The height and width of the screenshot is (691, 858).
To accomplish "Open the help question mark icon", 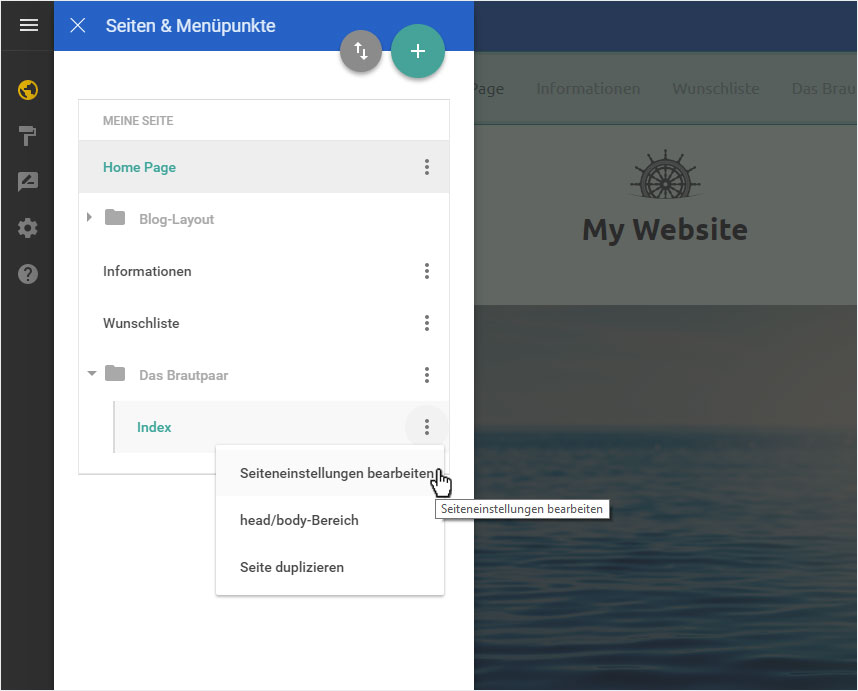I will tap(28, 274).
